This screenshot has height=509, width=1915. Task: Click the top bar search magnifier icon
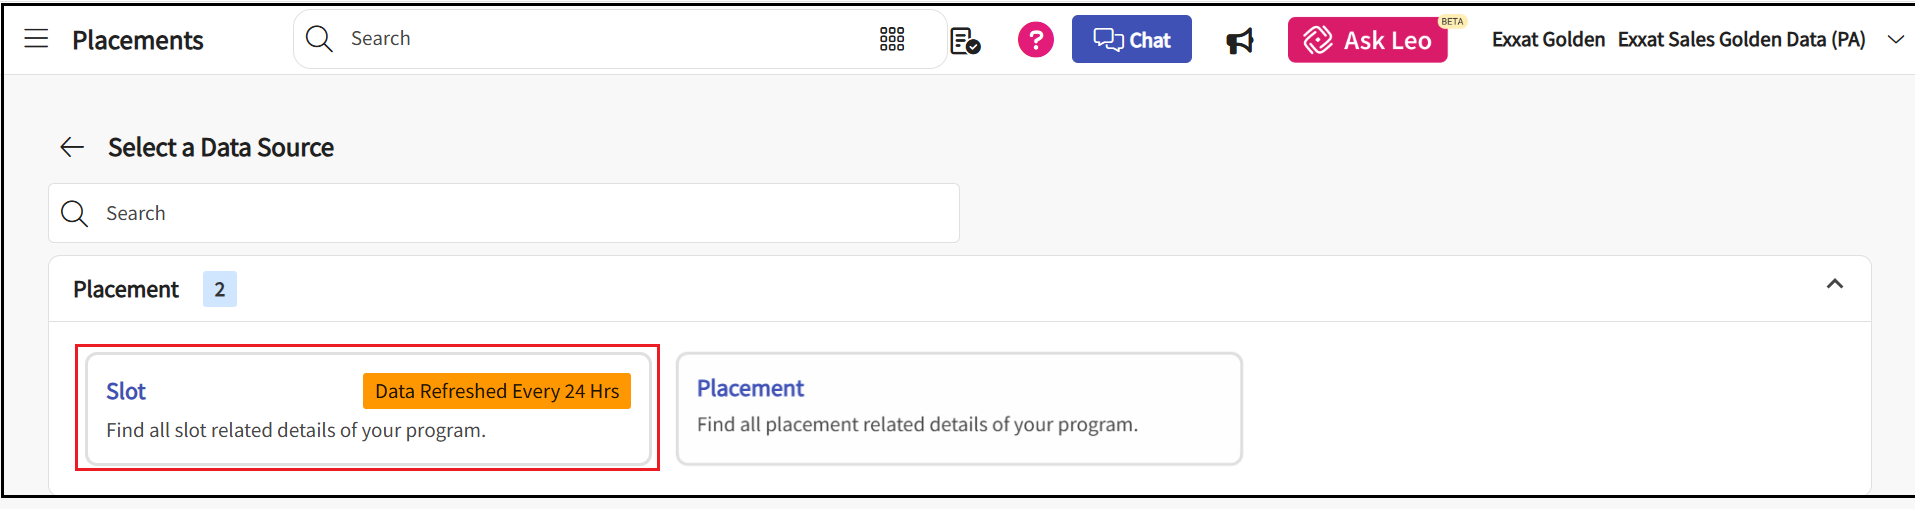319,39
